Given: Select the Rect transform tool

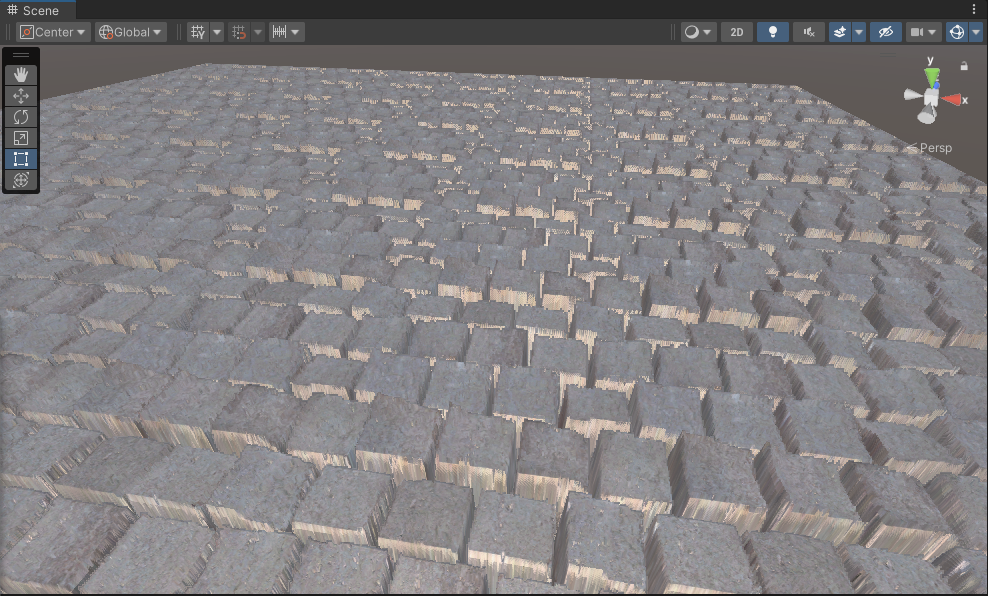Looking at the screenshot, I should point(21,159).
